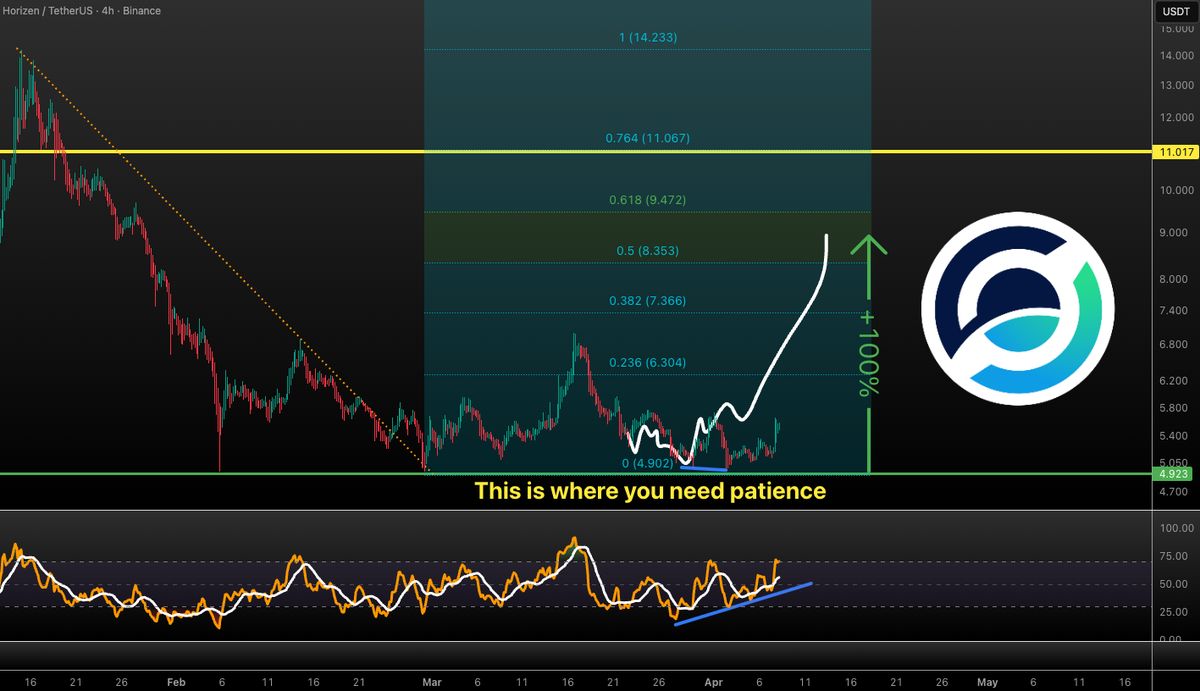Screen dimensions: 1200x691
Task: Select the yellow 11.017 price label
Action: [1174, 152]
